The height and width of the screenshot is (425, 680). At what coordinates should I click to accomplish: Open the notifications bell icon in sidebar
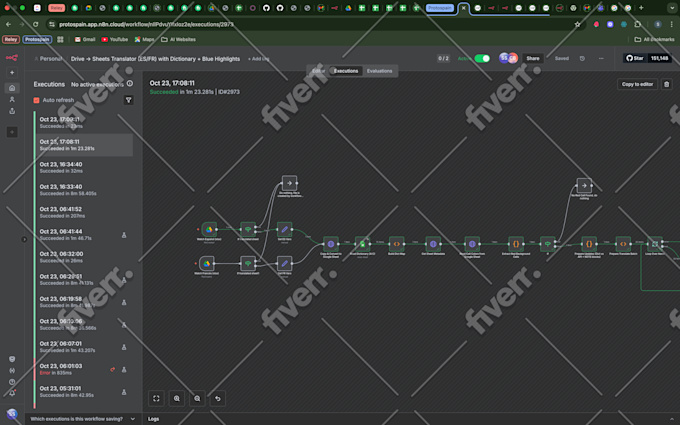12,393
